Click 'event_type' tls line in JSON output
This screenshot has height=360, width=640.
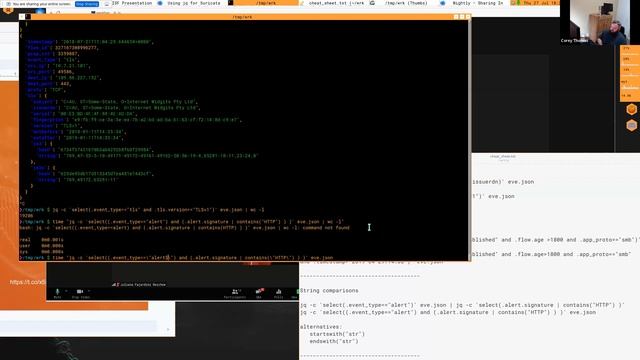point(54,60)
